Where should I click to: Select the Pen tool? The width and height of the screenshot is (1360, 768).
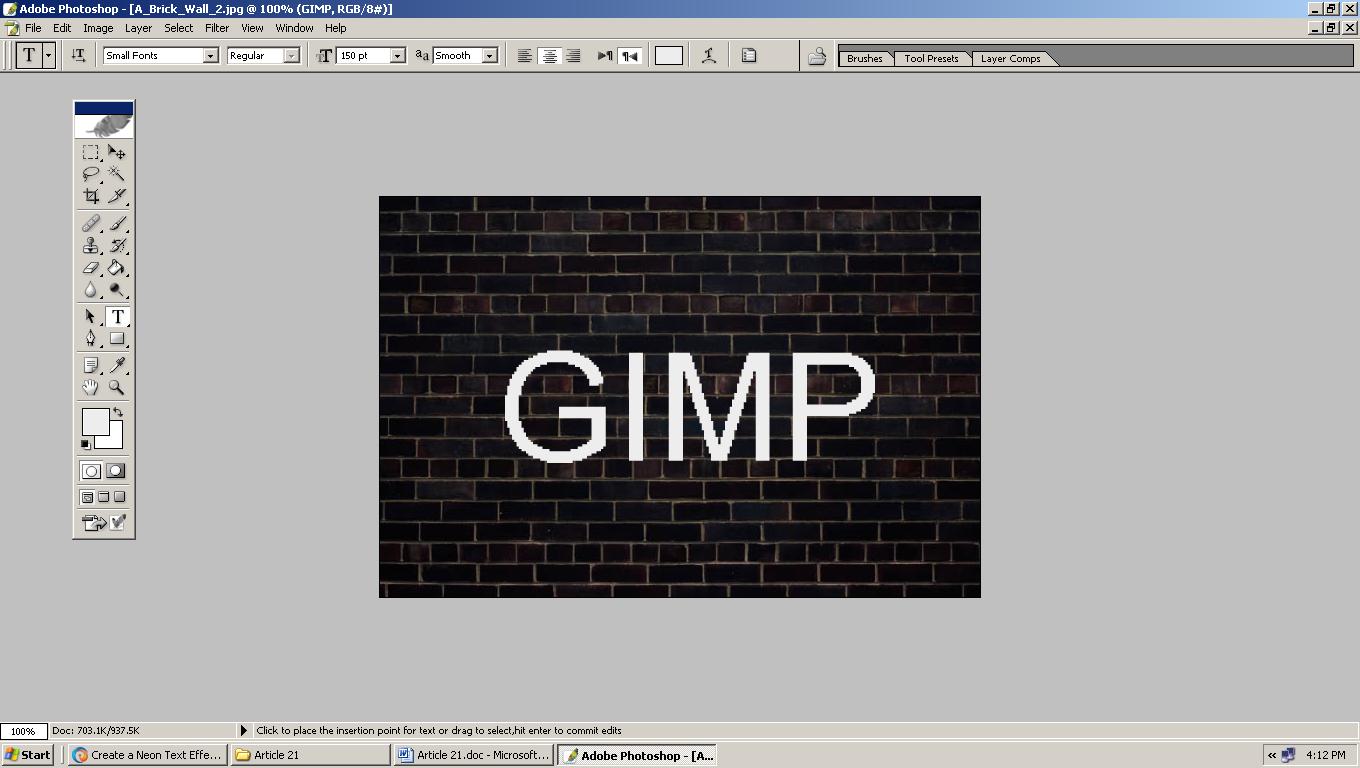pyautogui.click(x=91, y=339)
